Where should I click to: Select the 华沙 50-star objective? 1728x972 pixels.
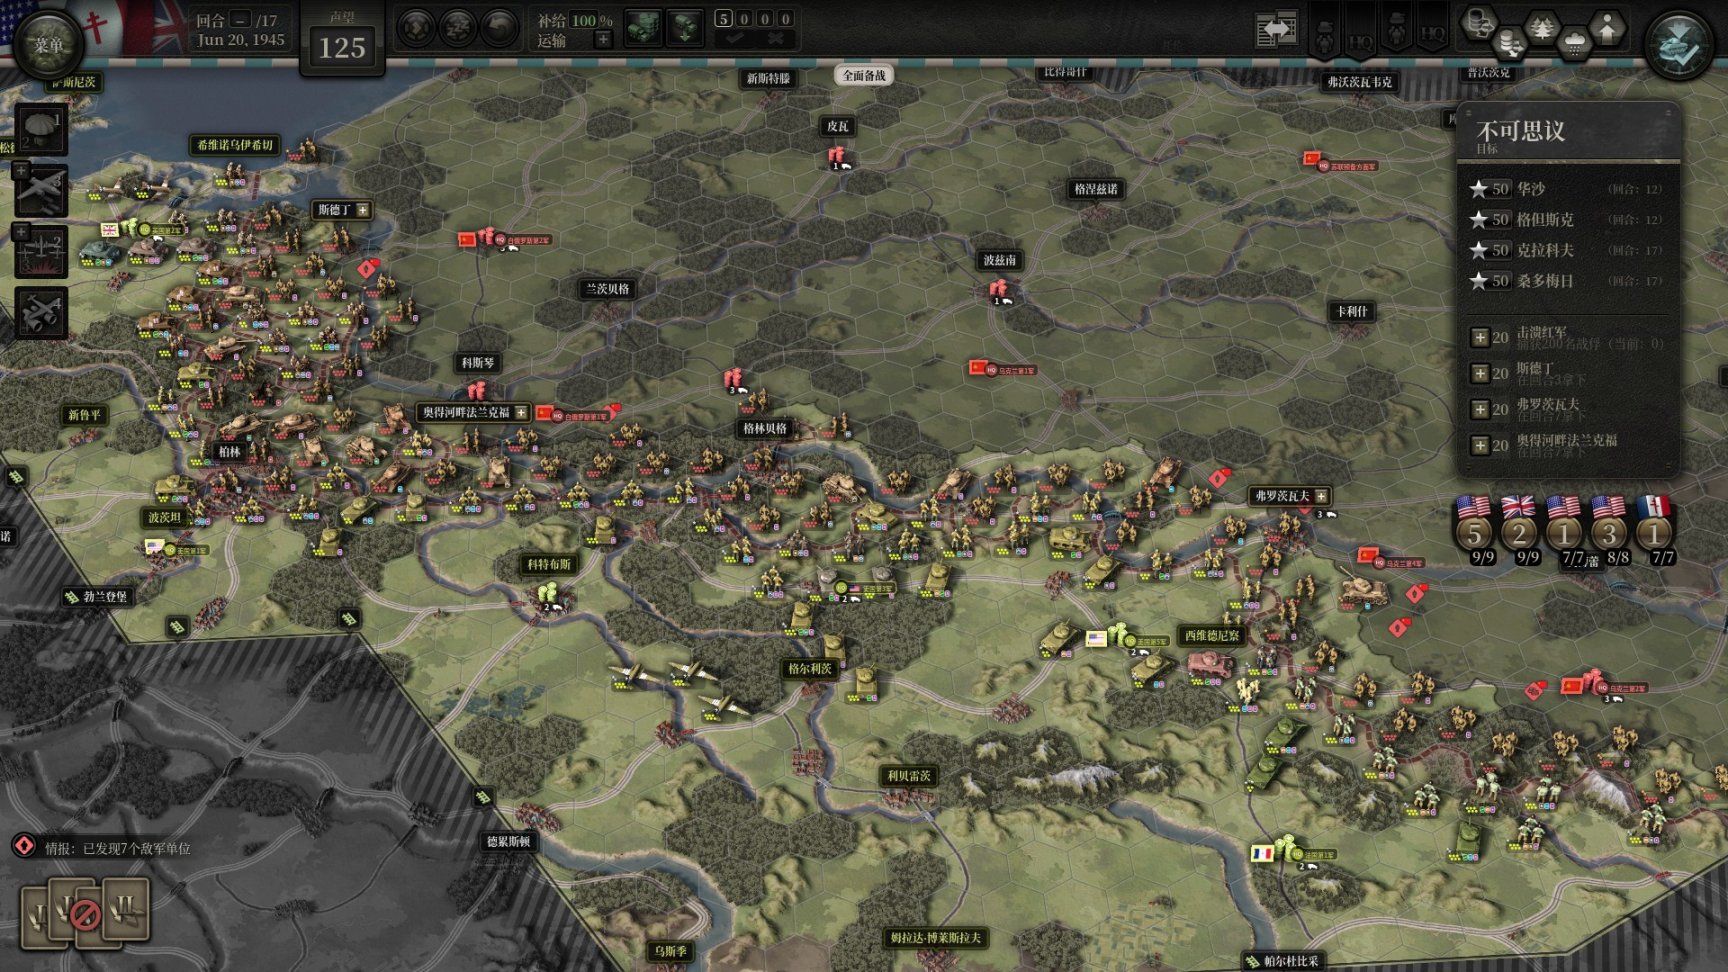click(1566, 189)
